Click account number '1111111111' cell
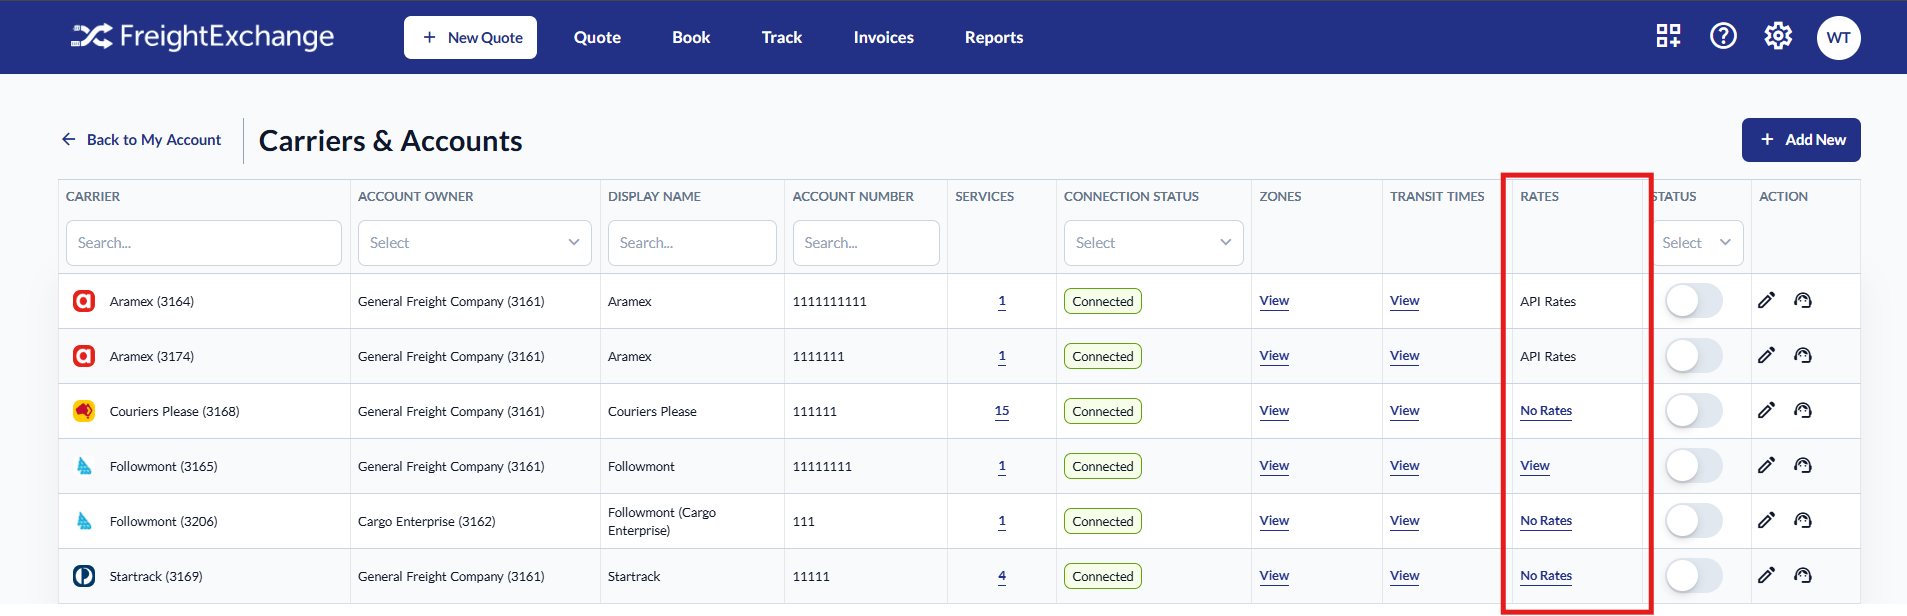The image size is (1907, 616). tap(830, 301)
